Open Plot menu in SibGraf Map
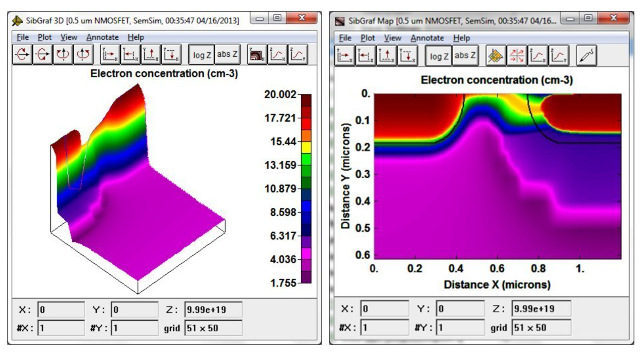The height and width of the screenshot is (360, 640). pyautogui.click(x=367, y=38)
